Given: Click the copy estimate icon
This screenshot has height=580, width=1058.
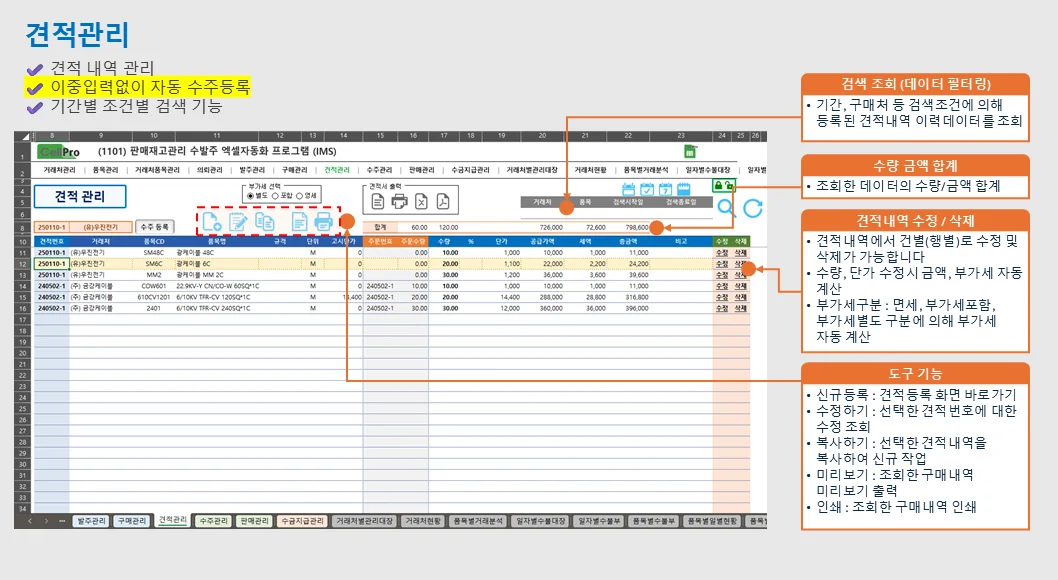Looking at the screenshot, I should coord(265,223).
